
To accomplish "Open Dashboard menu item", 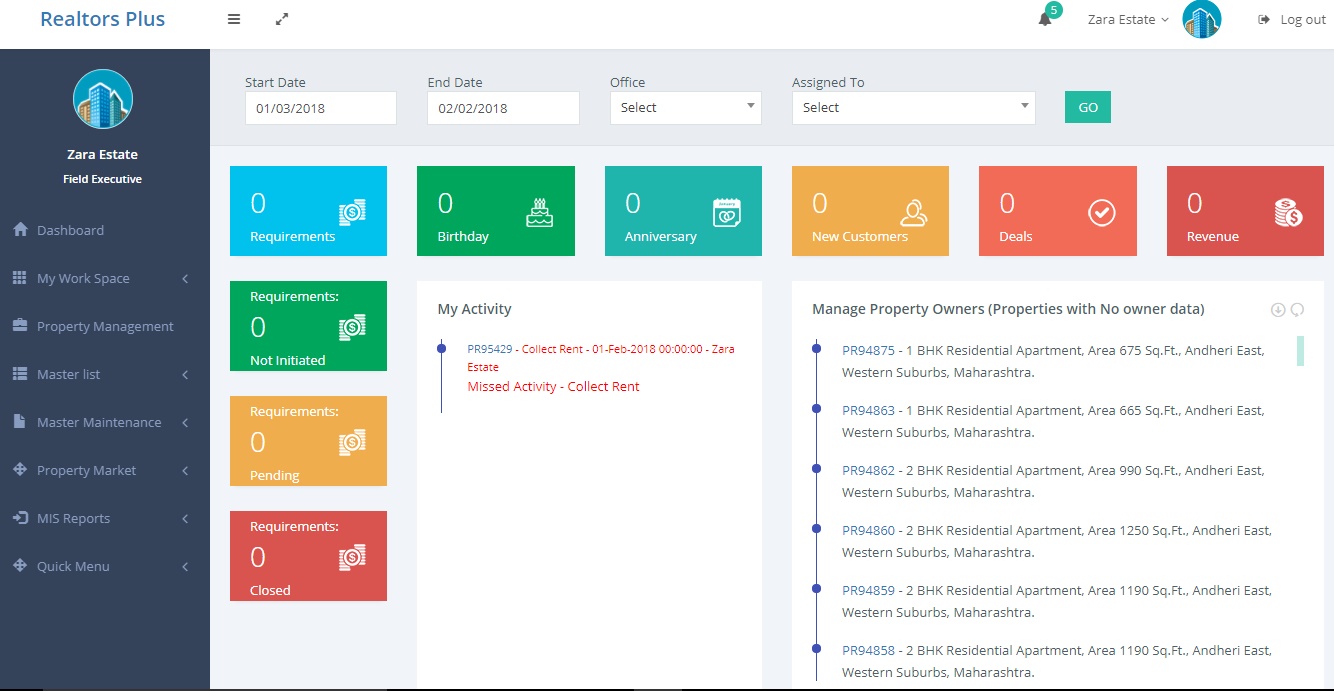I will [105, 230].
